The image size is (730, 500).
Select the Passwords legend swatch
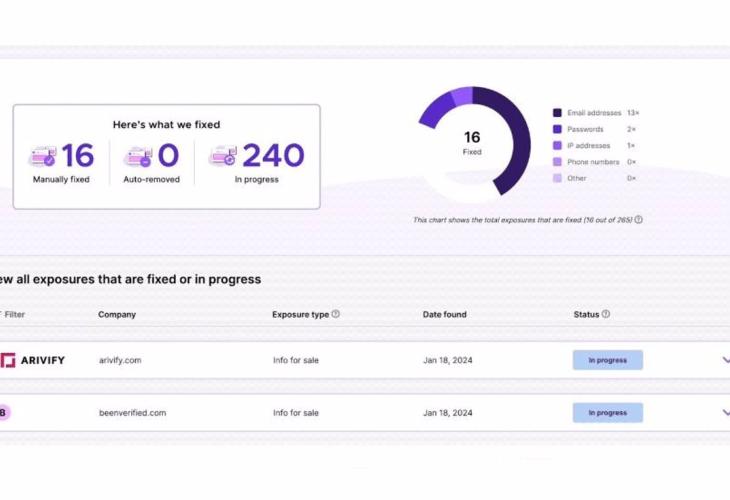tap(557, 129)
